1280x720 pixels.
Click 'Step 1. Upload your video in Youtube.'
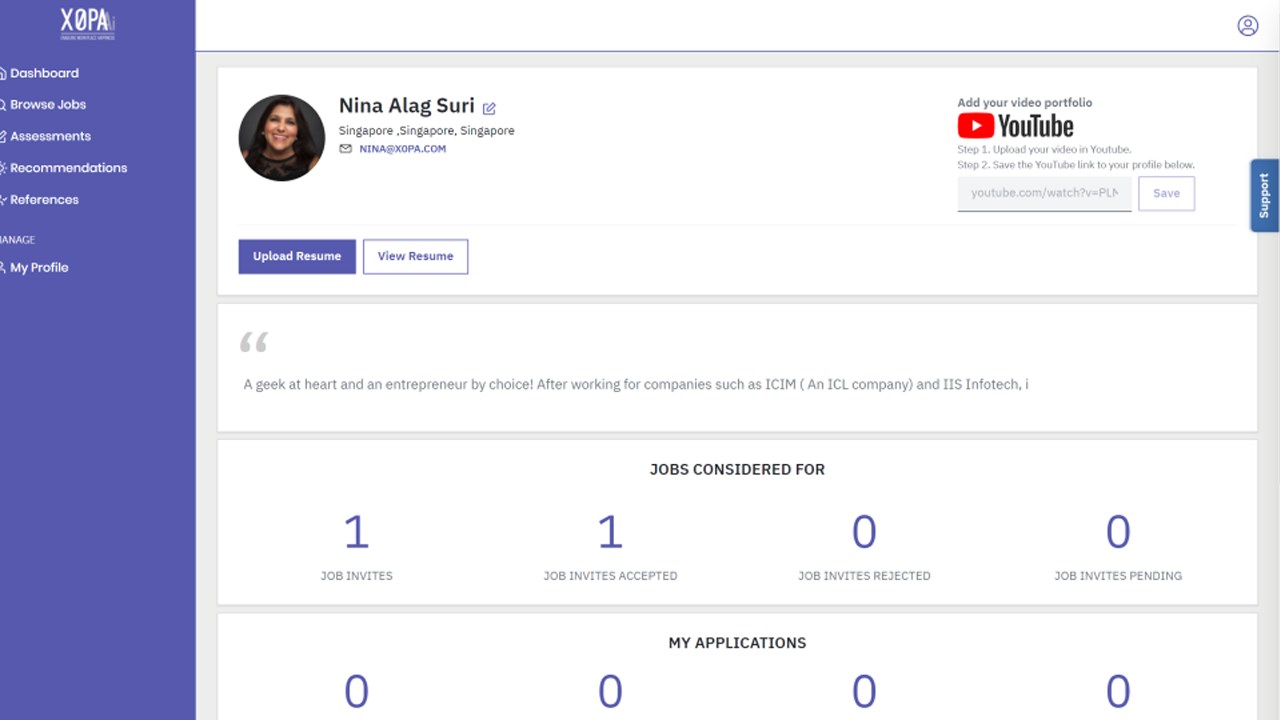point(1044,150)
